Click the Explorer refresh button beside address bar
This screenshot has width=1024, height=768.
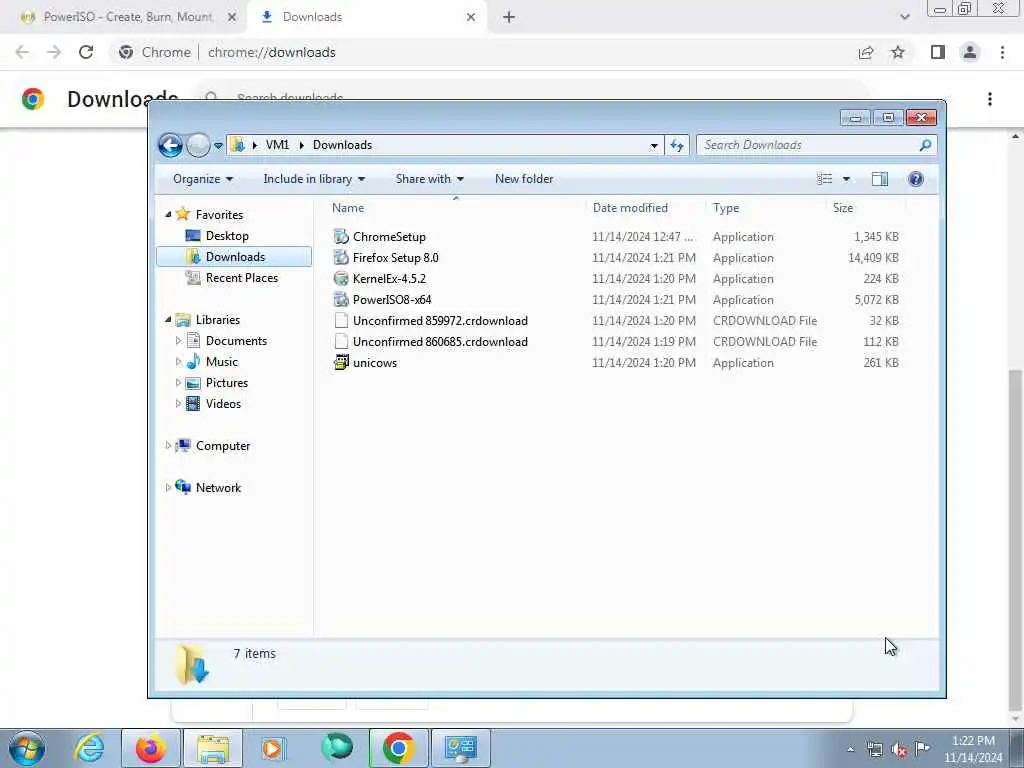[x=677, y=145]
